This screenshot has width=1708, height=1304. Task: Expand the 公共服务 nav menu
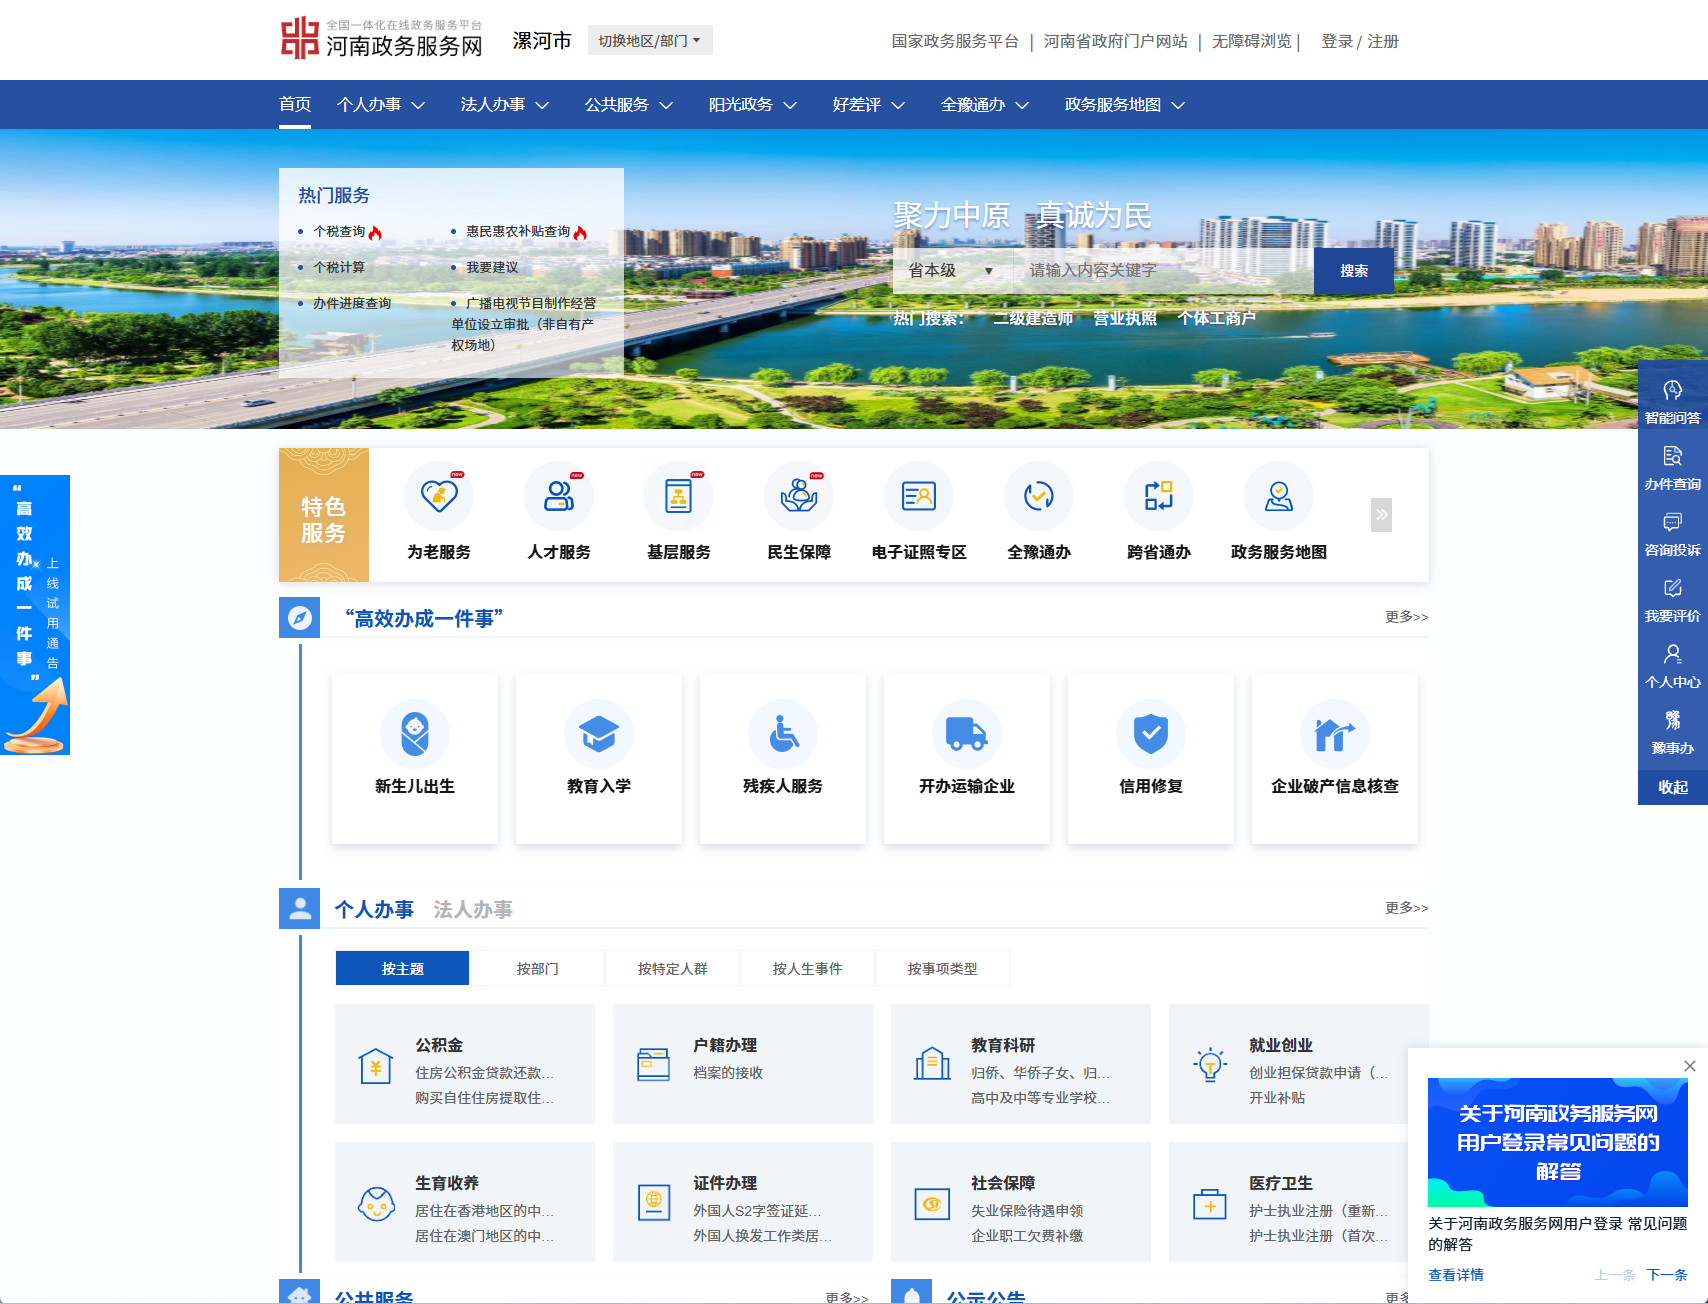(629, 104)
